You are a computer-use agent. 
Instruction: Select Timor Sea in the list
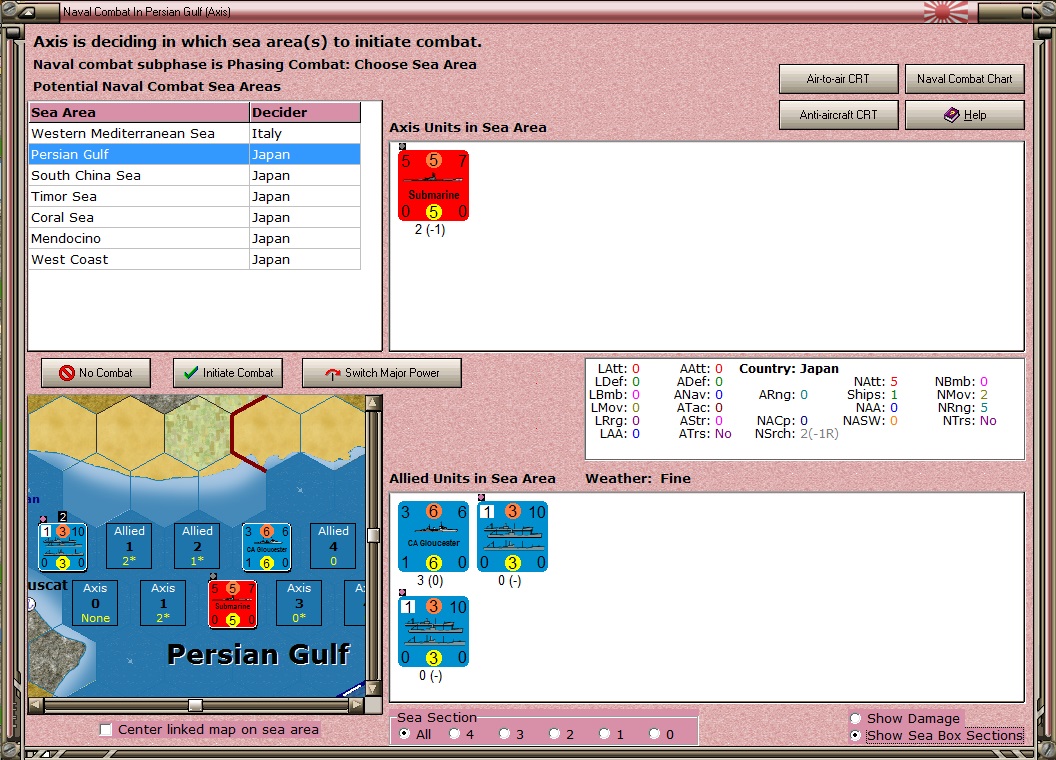pyautogui.click(x=195, y=196)
